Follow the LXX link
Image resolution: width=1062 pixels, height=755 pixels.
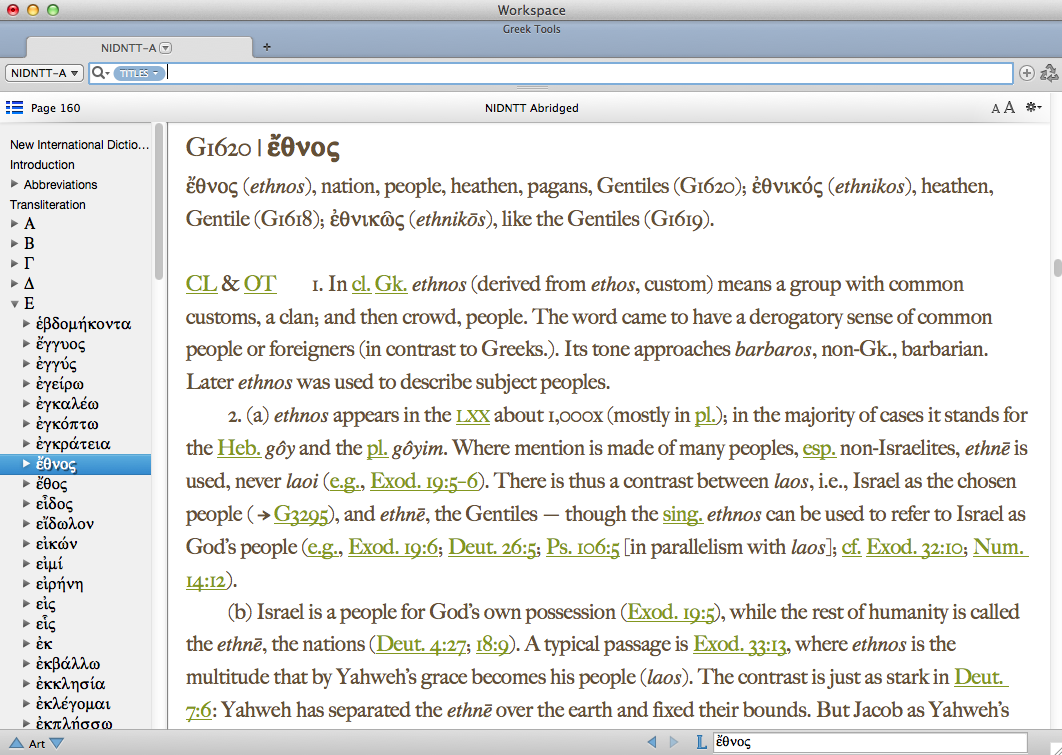(x=473, y=415)
